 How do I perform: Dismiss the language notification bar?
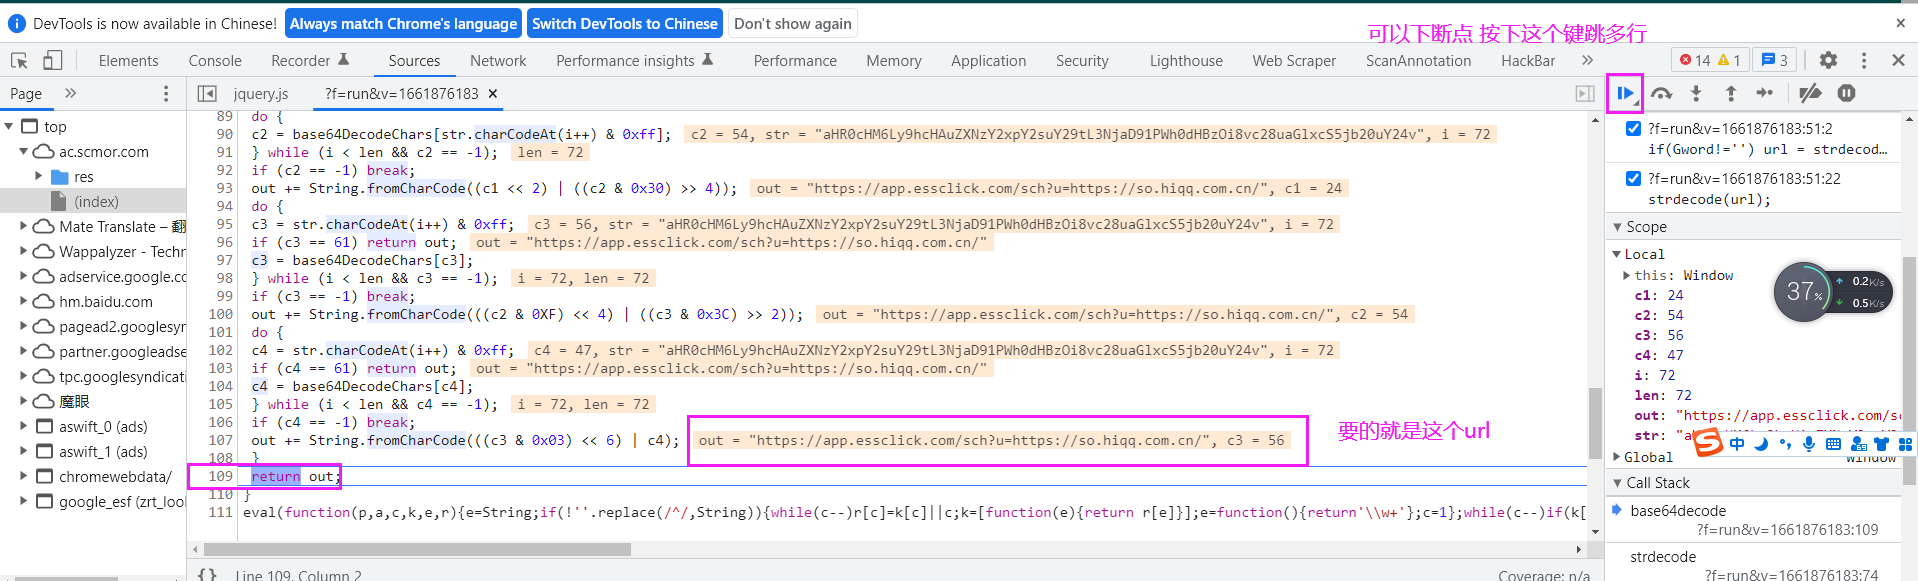(x=1900, y=23)
